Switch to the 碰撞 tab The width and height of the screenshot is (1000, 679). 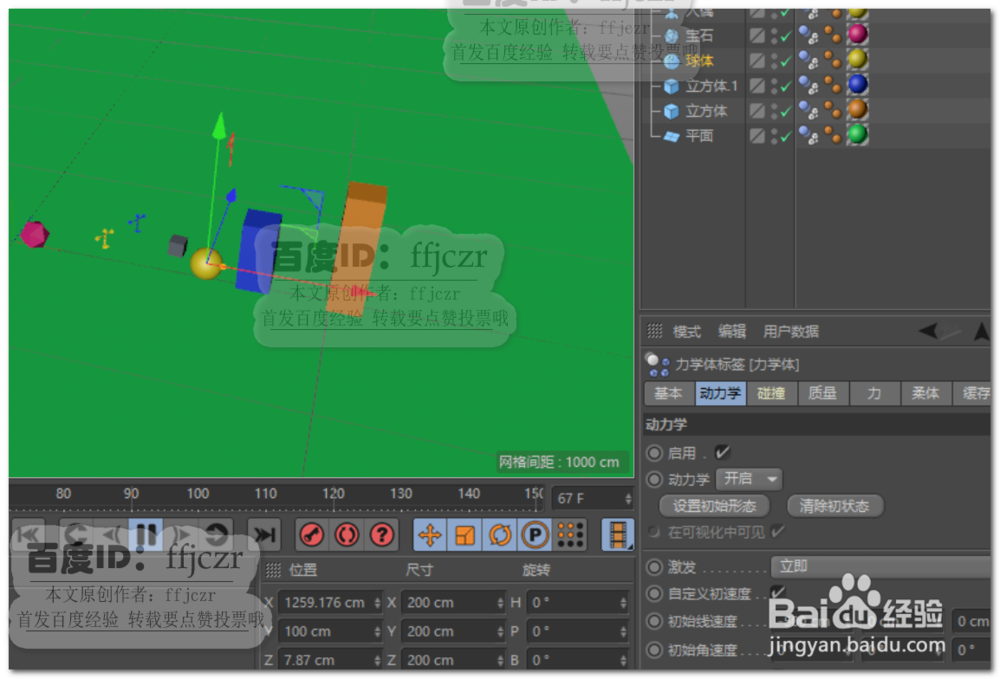[771, 393]
